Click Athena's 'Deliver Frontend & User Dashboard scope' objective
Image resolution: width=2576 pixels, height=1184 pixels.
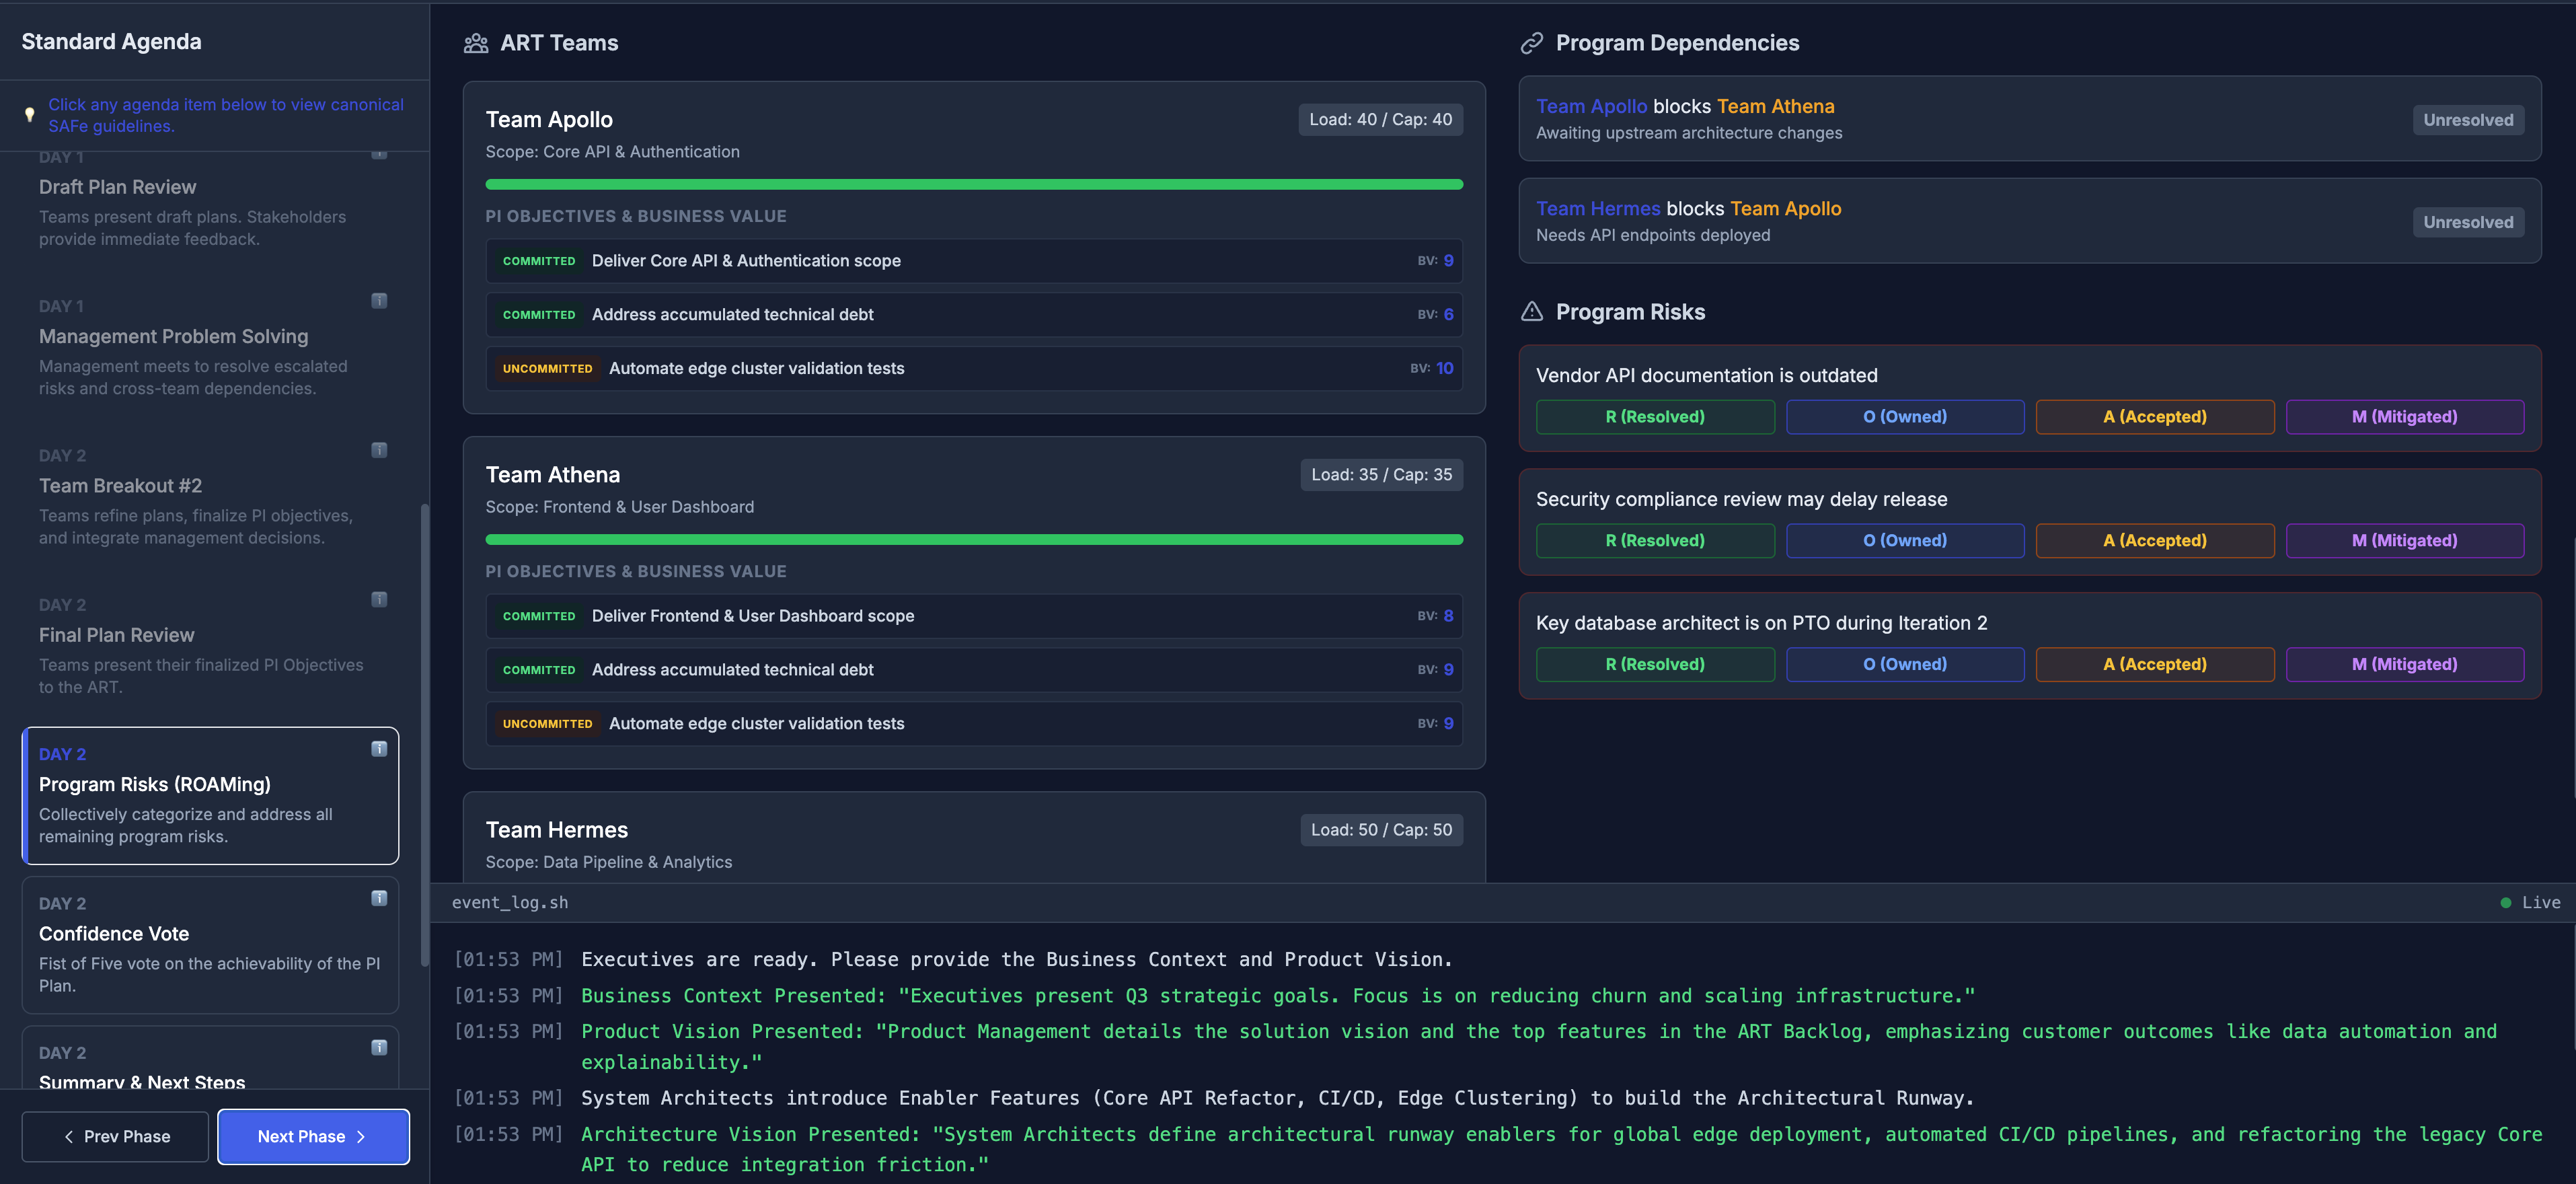(x=974, y=616)
